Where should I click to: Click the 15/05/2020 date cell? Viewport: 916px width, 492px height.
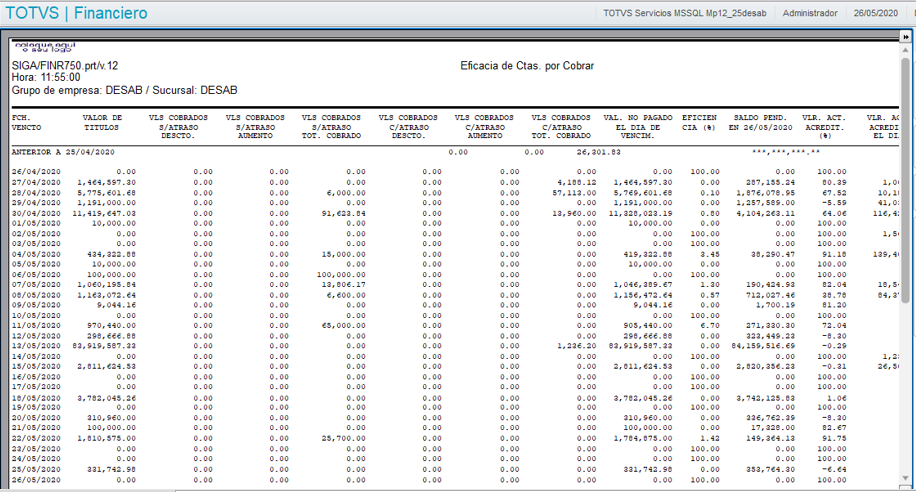tap(36, 366)
